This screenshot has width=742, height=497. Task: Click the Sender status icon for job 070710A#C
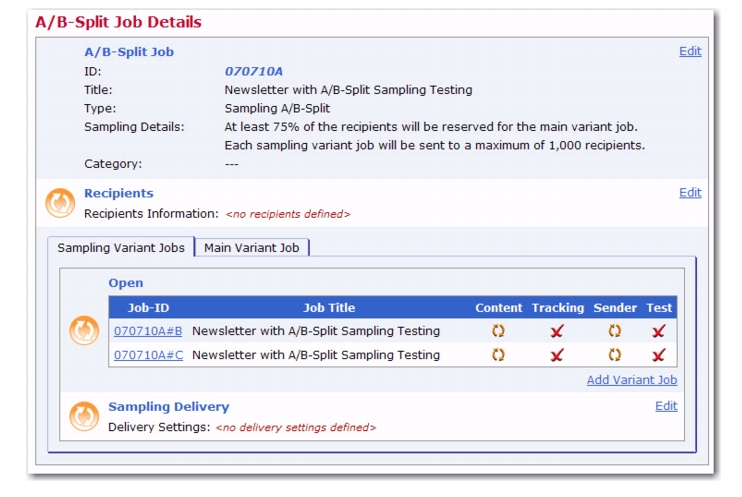tap(615, 355)
